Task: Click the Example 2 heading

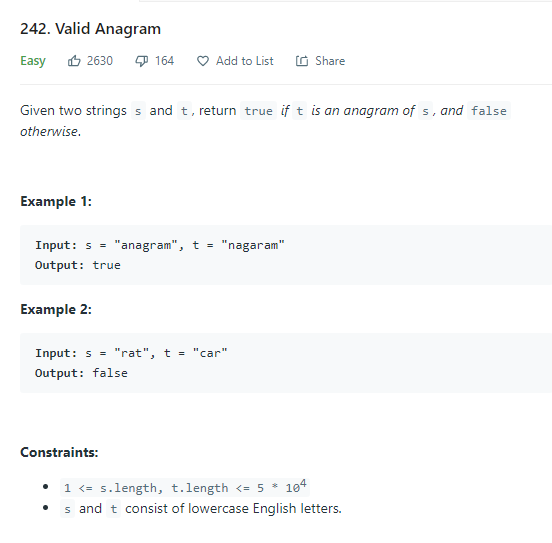Action: 56,309
